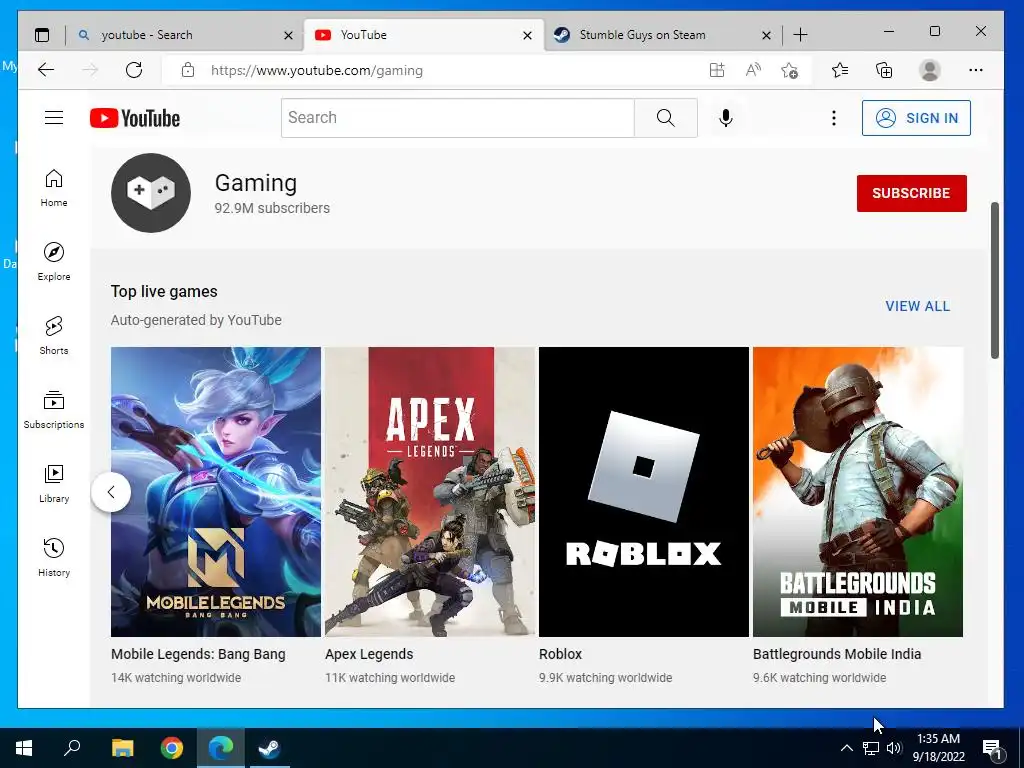This screenshot has height=768, width=1024.
Task: Open History in the sidebar
Action: coord(54,557)
